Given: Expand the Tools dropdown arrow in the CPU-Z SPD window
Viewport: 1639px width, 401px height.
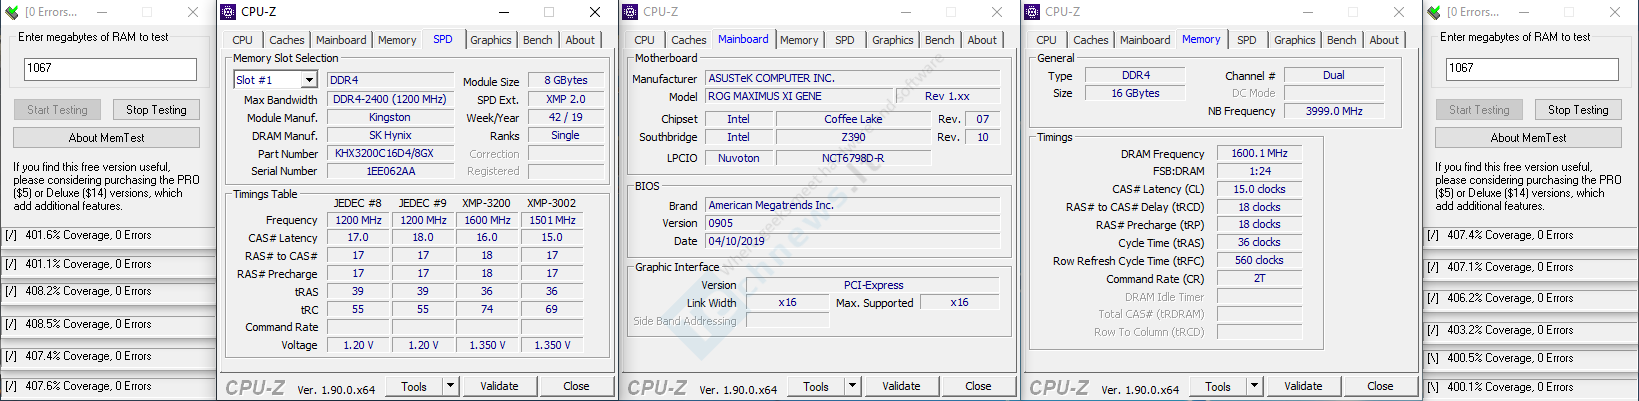Looking at the screenshot, I should pos(450,386).
